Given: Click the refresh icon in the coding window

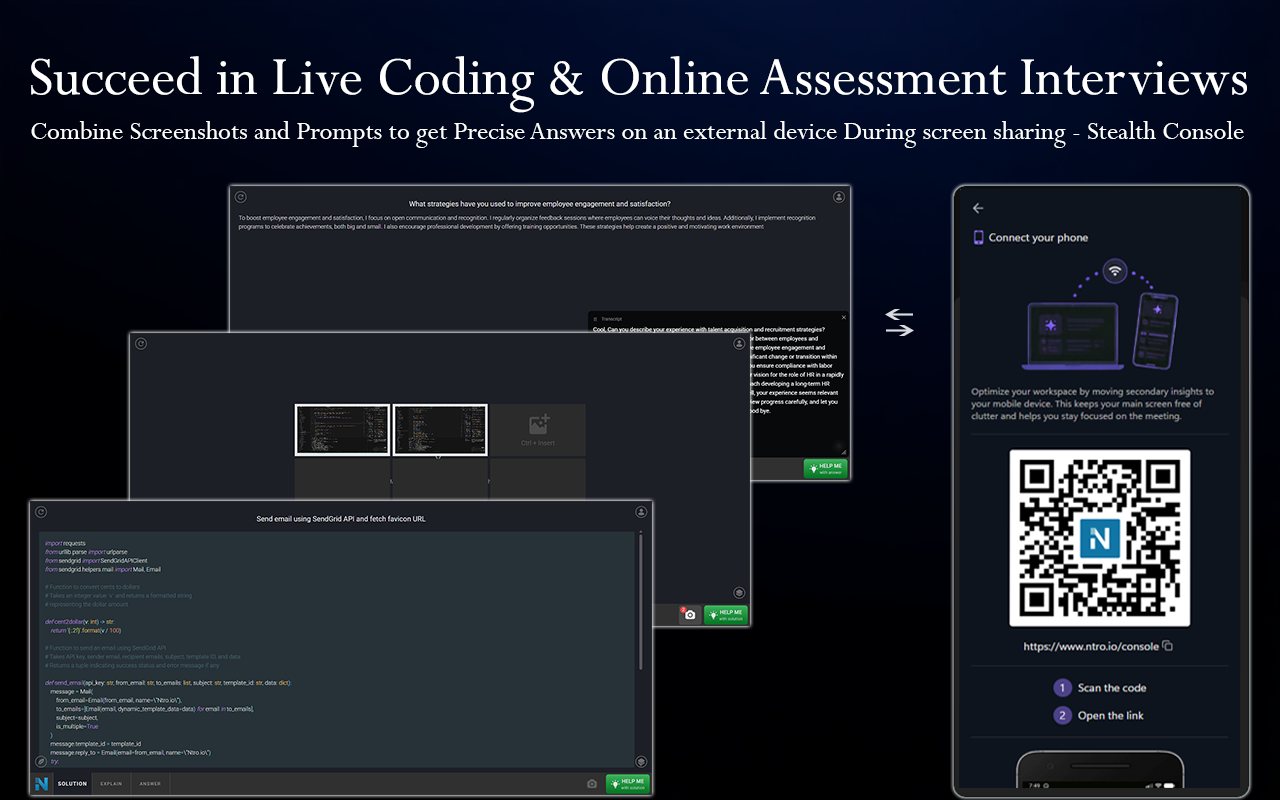Looking at the screenshot, I should pos(41,512).
